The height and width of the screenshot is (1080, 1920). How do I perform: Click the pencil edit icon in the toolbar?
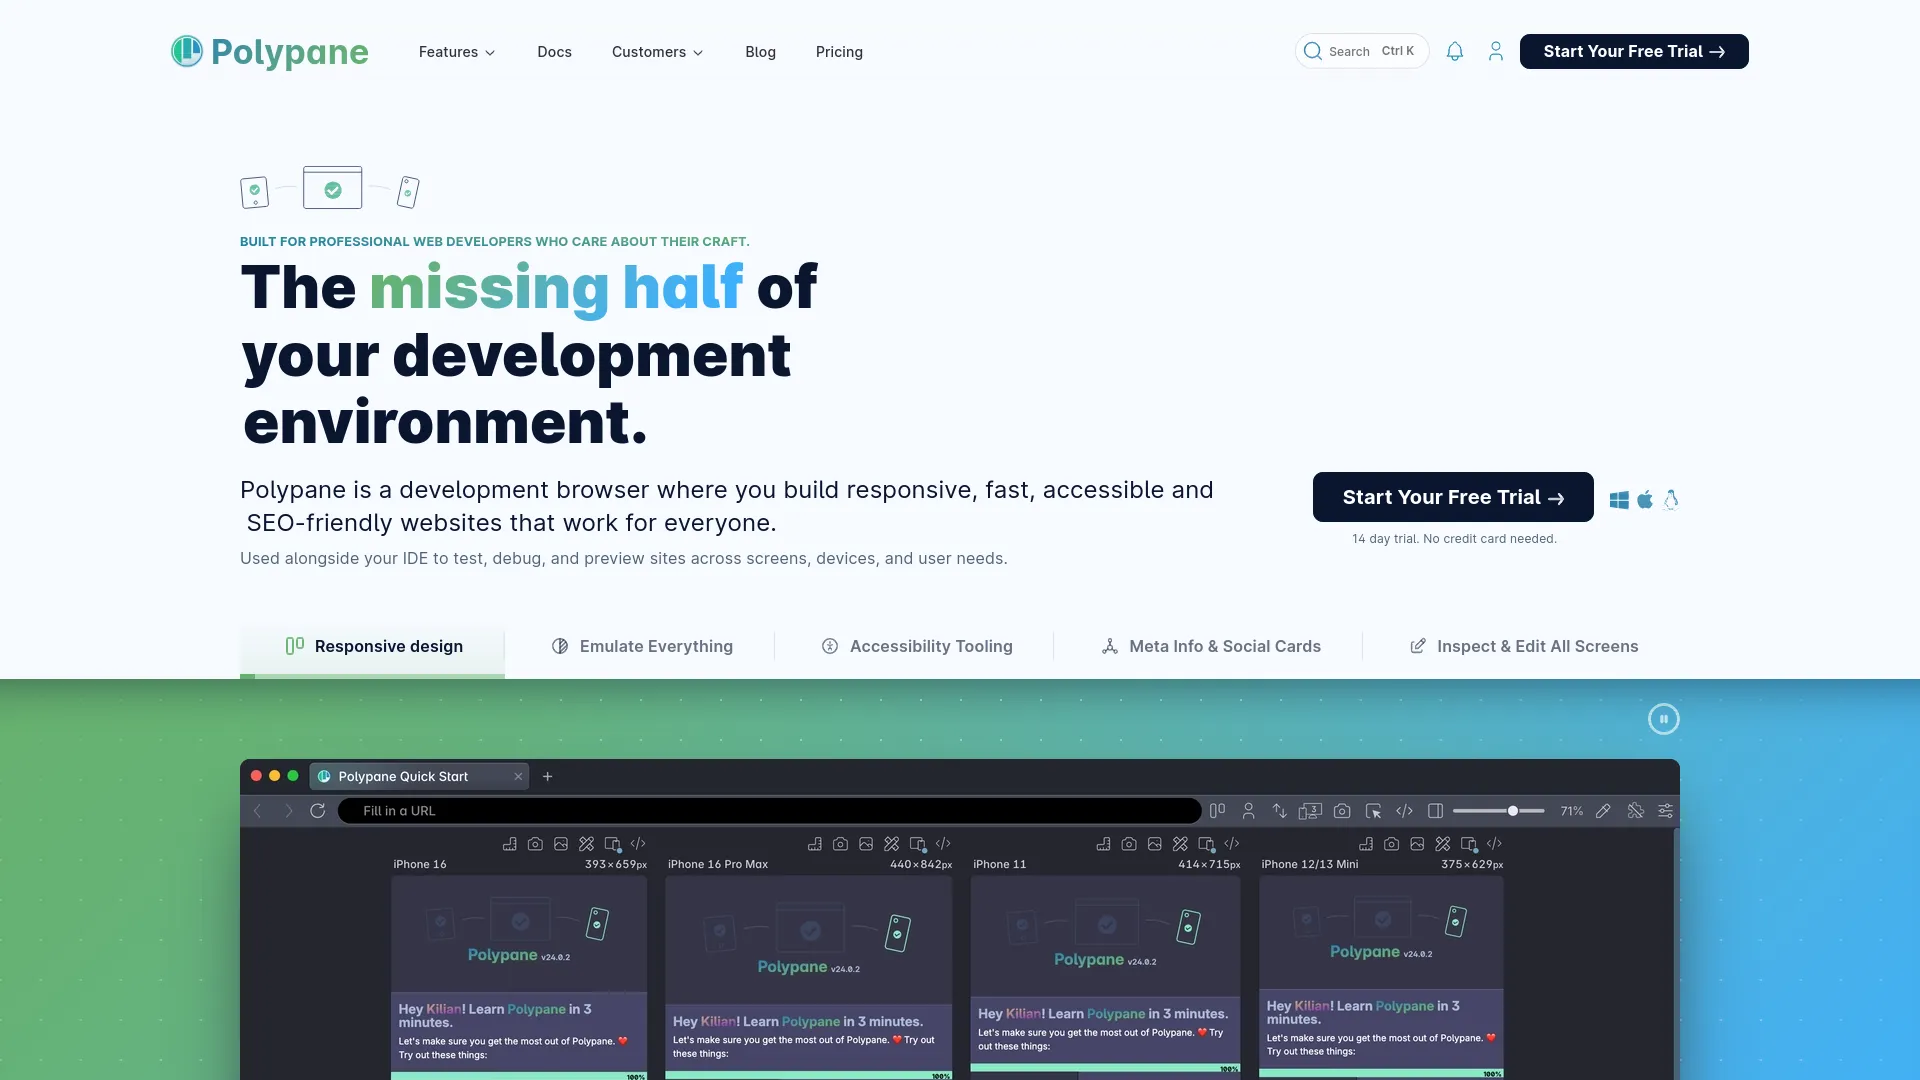[x=1603, y=811]
